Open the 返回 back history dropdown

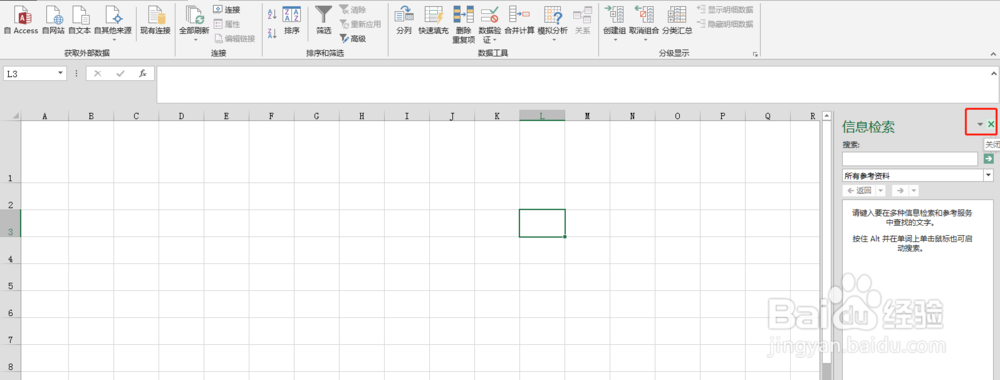881,191
